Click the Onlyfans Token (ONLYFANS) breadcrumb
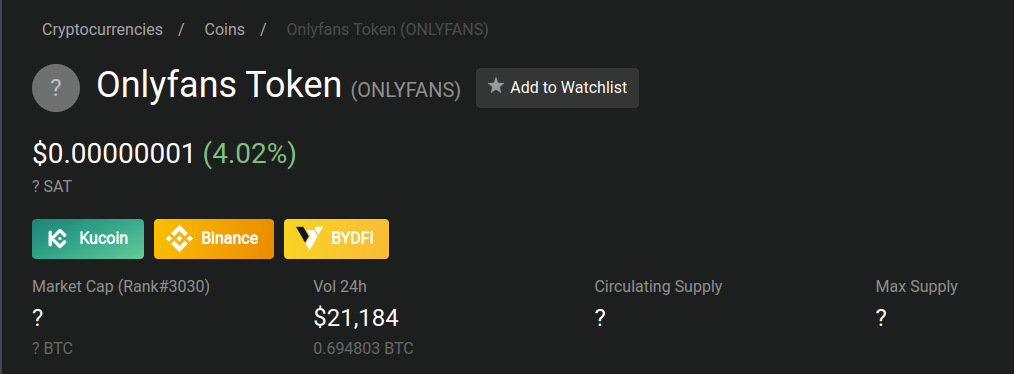Viewport: 1014px width, 374px height. (387, 30)
